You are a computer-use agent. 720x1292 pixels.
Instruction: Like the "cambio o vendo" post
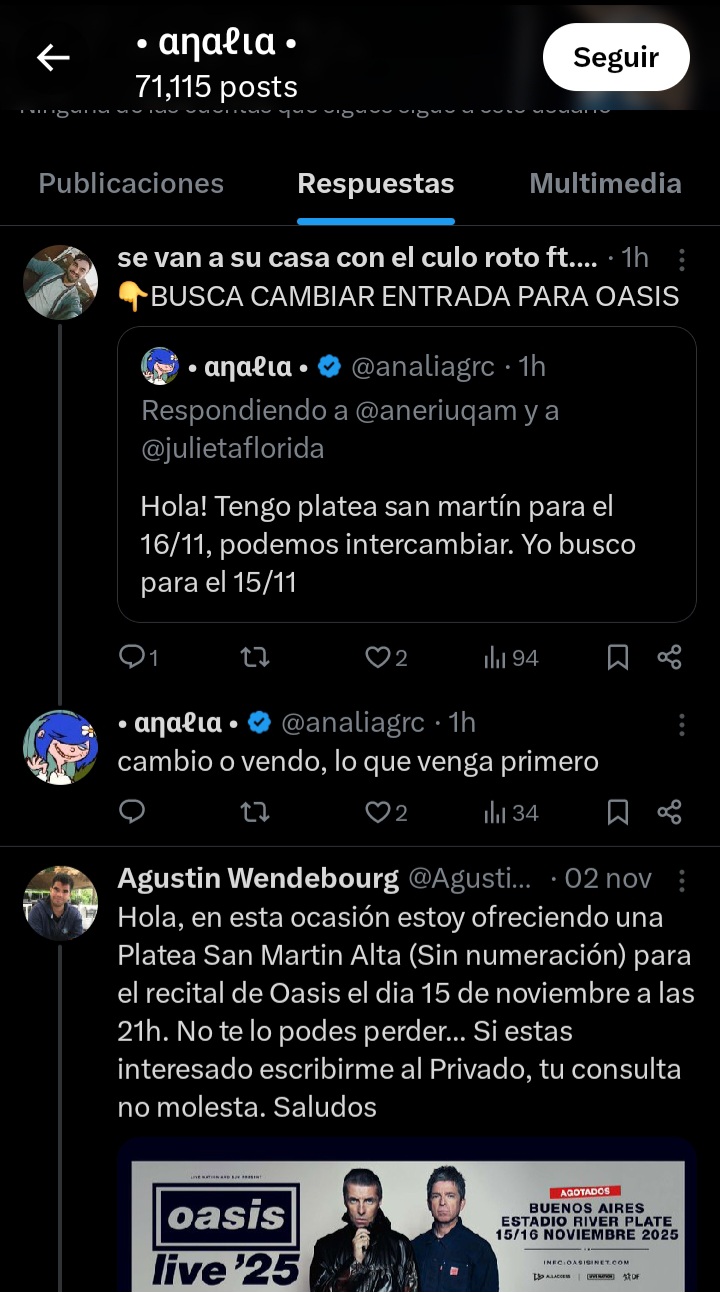pyautogui.click(x=377, y=812)
